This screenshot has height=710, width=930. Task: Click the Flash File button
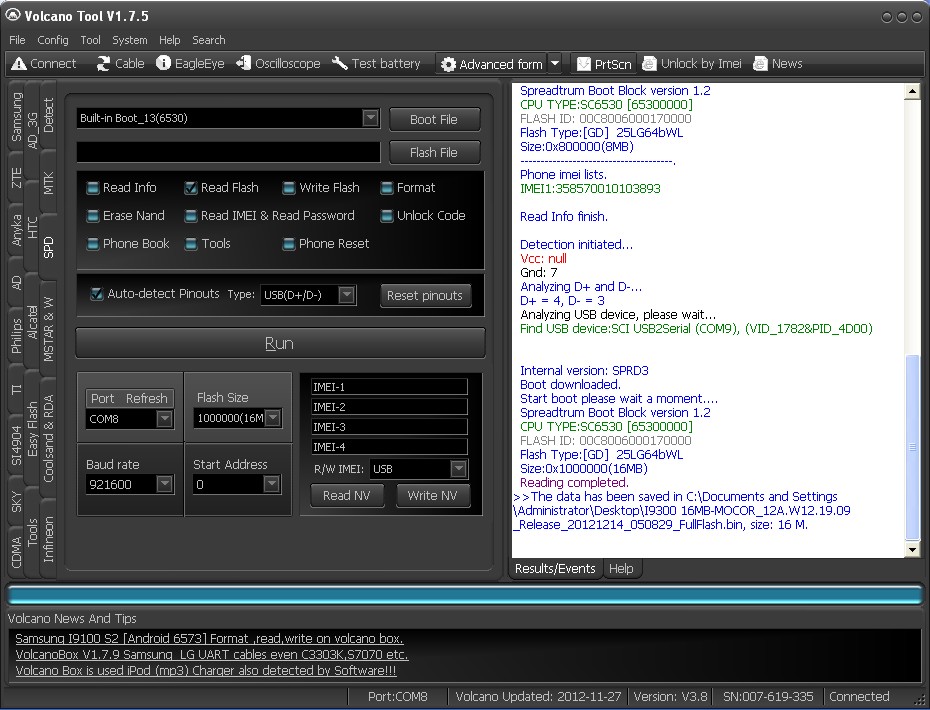tap(434, 152)
